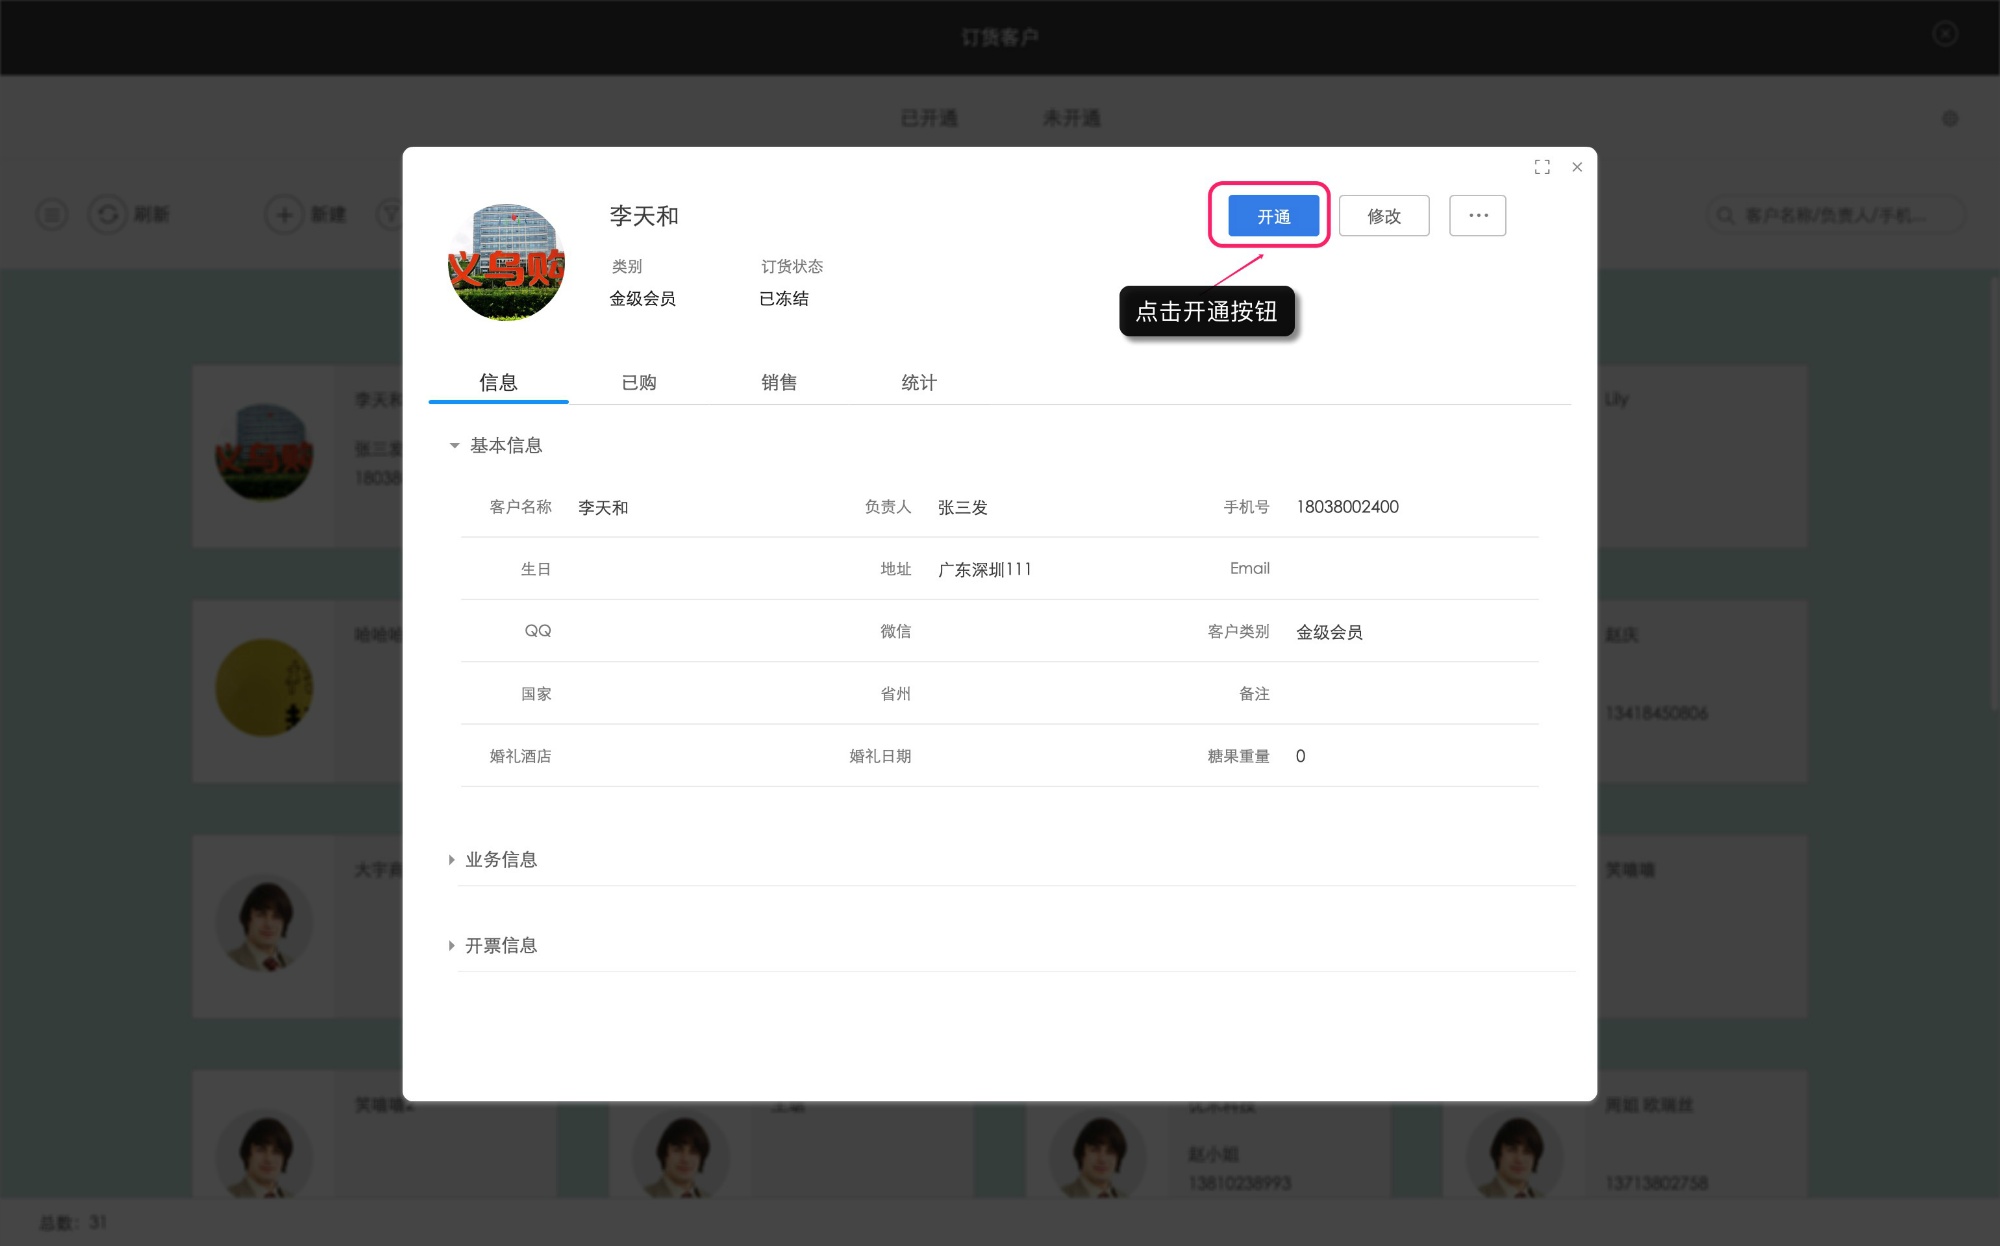Click the 修改 button
The image size is (2000, 1246).
1384,215
